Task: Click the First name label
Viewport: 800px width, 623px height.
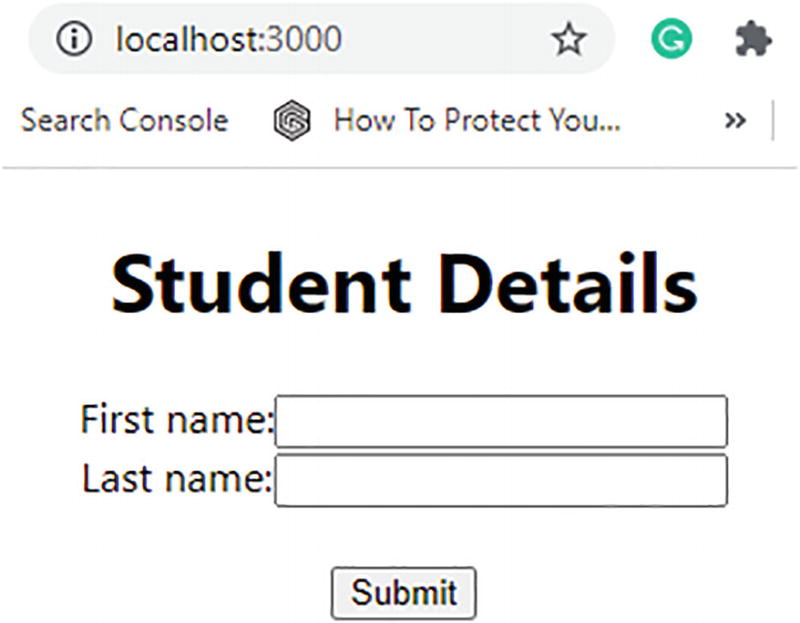Action: [x=176, y=420]
